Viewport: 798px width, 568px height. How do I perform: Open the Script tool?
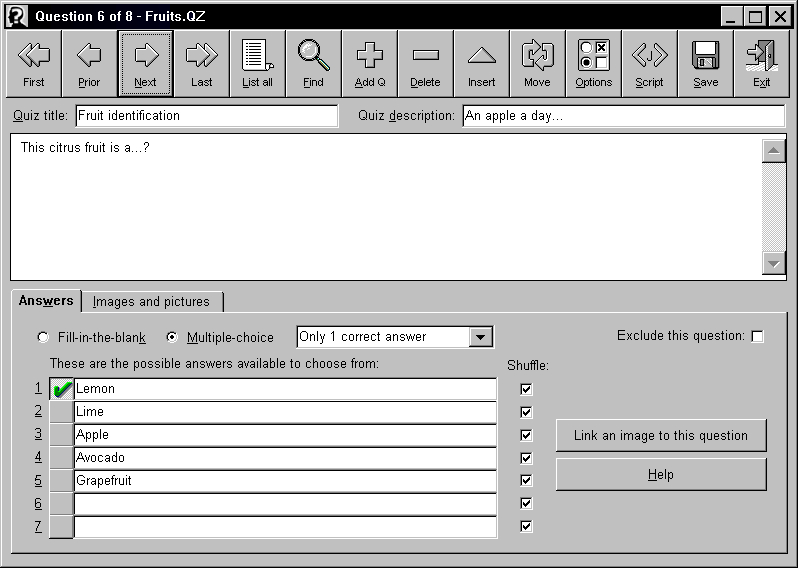[649, 64]
